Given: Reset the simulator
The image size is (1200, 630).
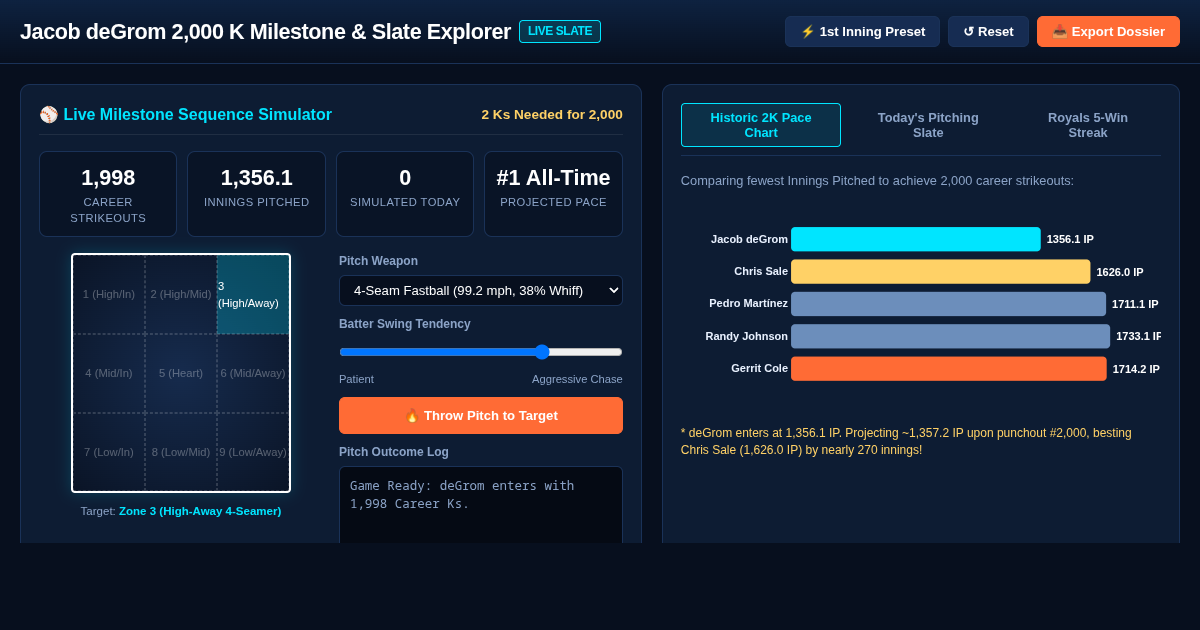Looking at the screenshot, I should click(x=988, y=31).
